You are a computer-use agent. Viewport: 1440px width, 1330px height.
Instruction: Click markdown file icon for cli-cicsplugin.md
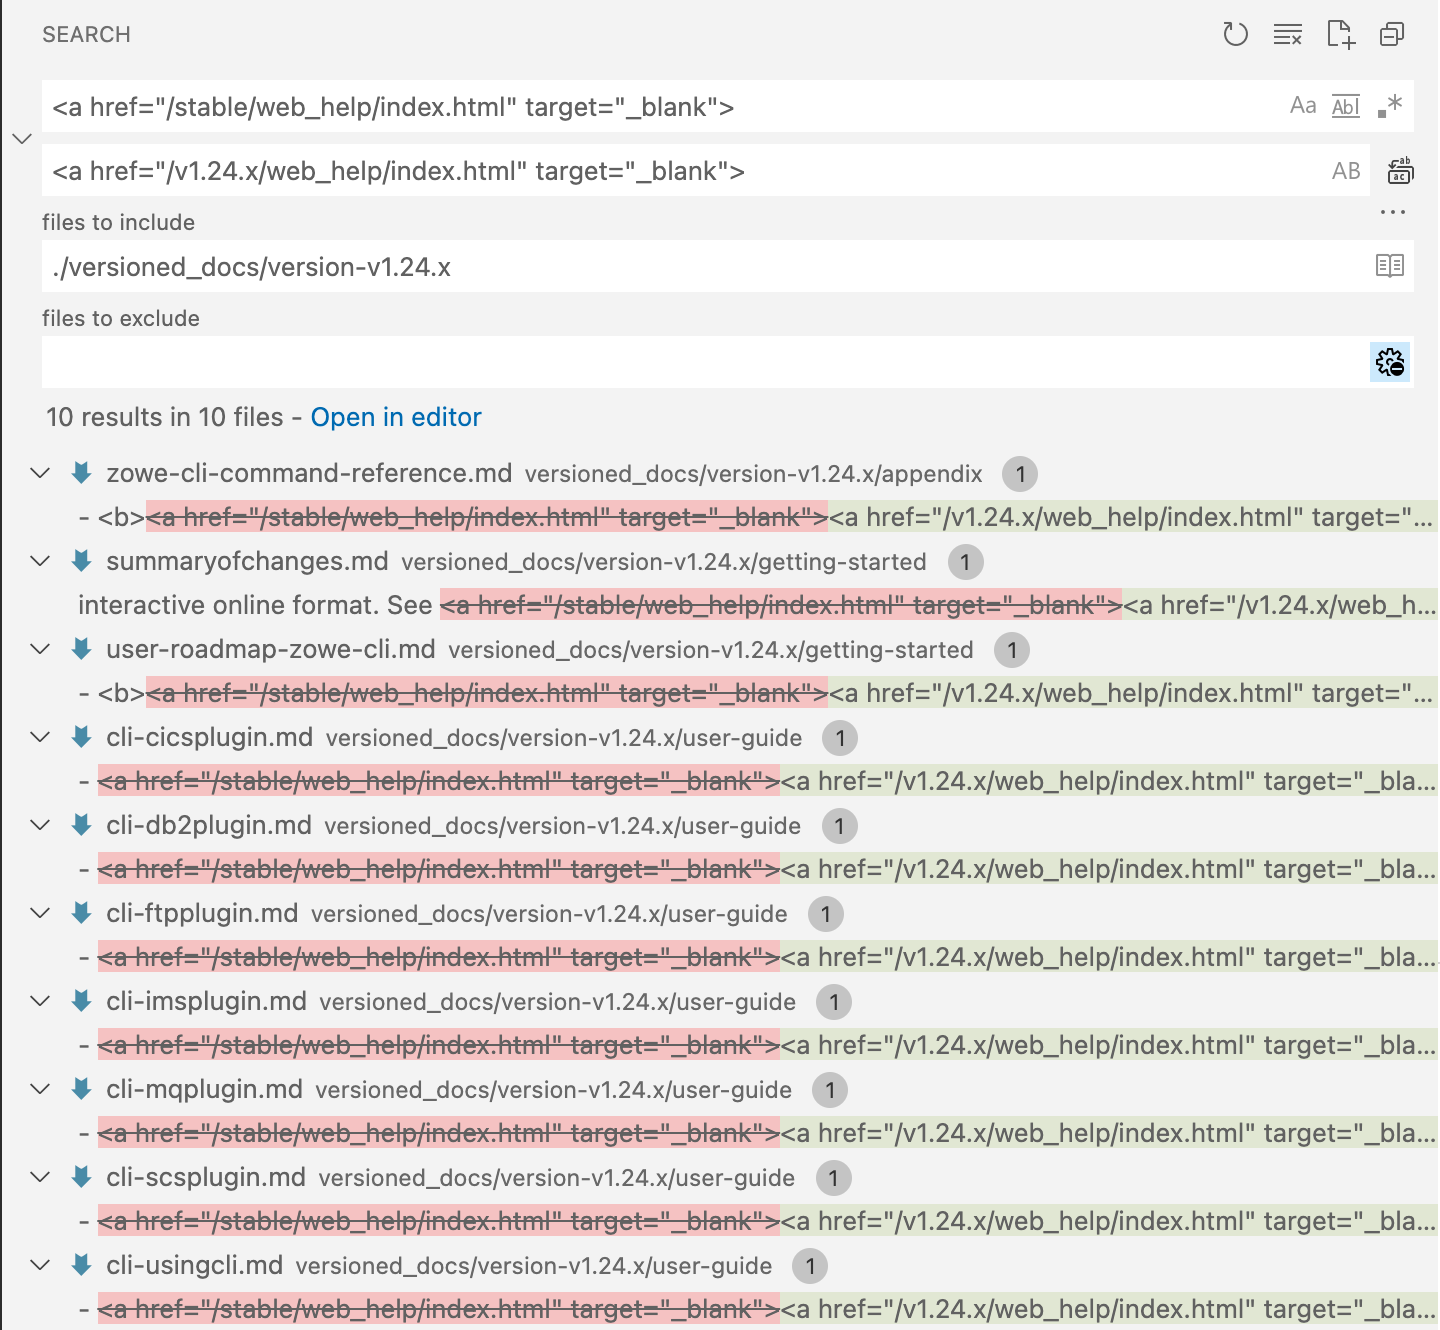pos(82,737)
